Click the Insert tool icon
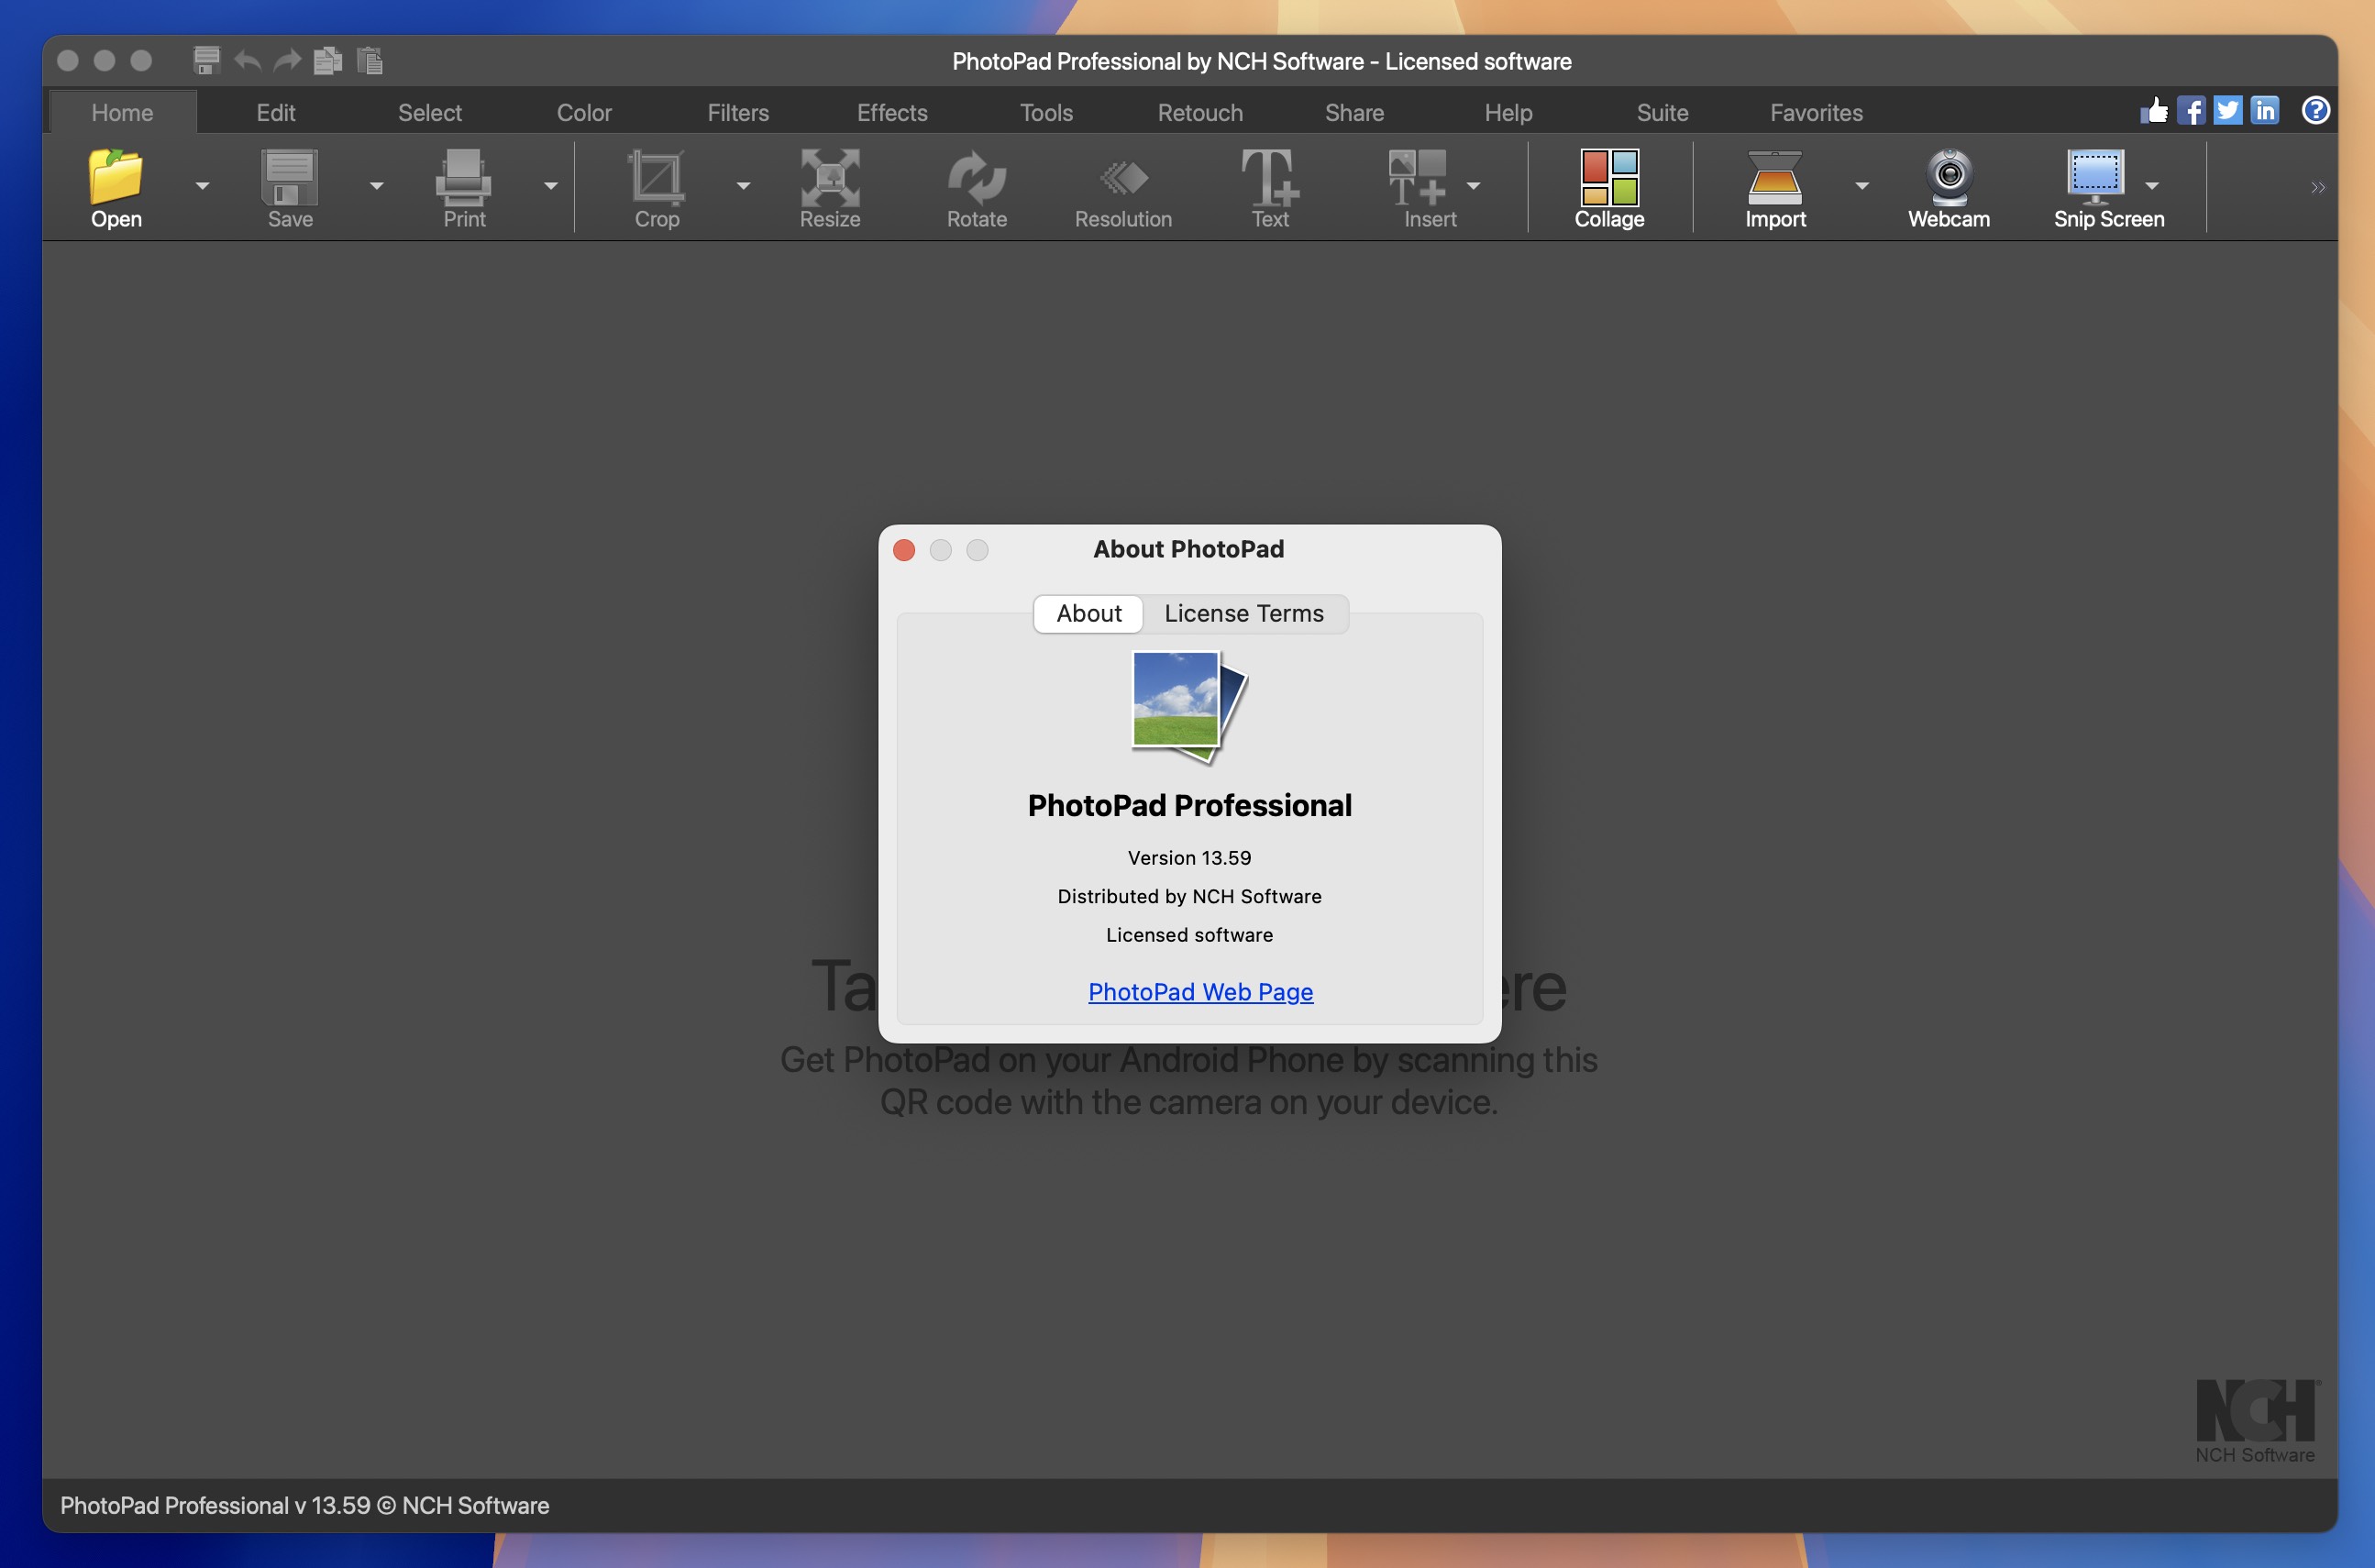Screen dimensions: 2375x1568 pos(1418,177)
